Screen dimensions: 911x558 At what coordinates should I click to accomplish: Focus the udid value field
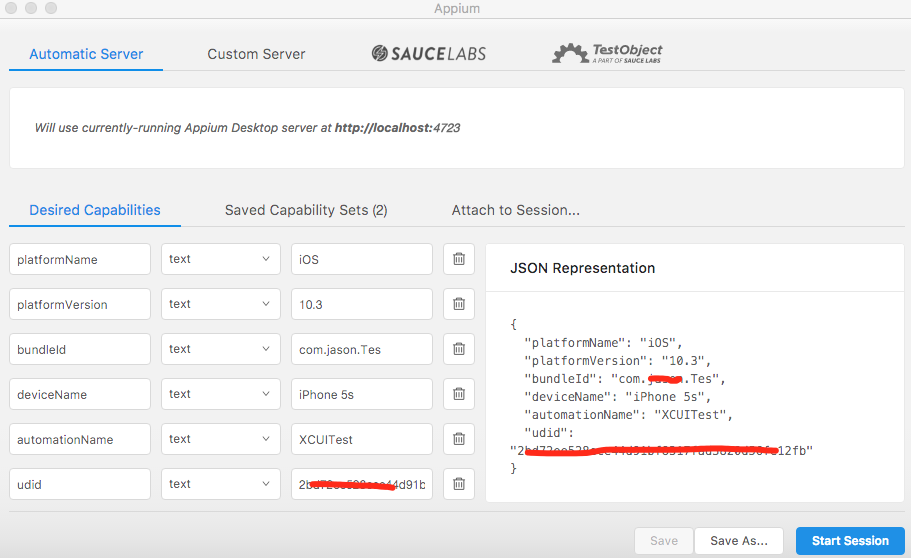click(x=362, y=484)
